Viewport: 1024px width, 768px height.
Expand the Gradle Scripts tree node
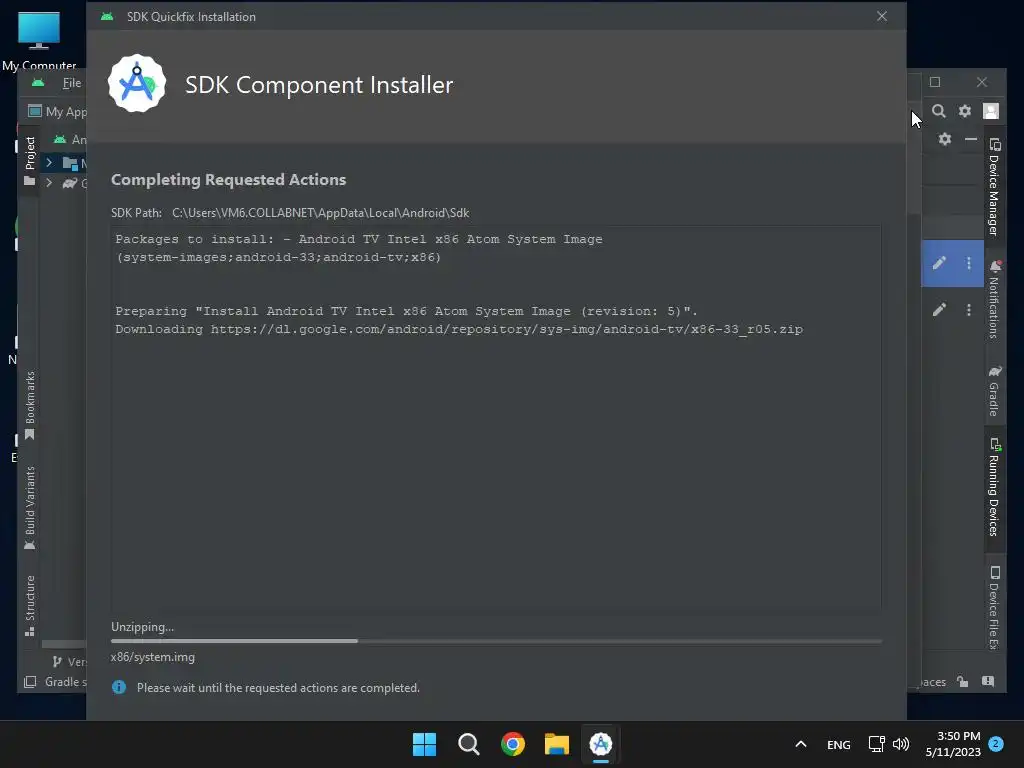pos(49,183)
